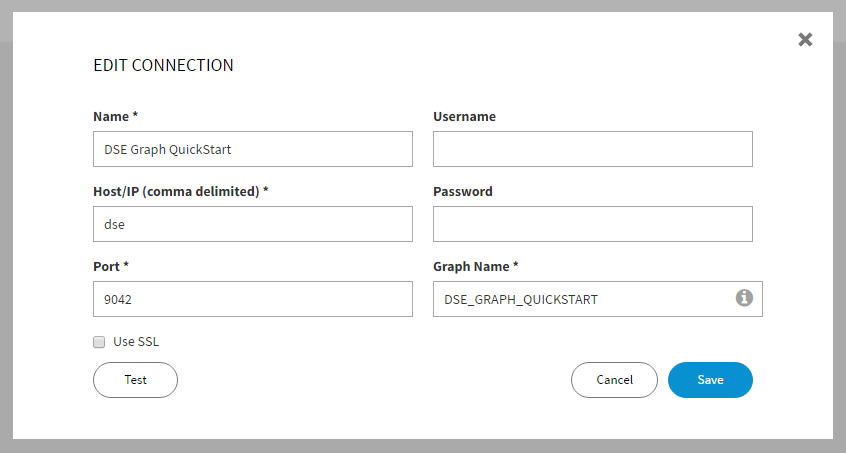Click the Use SSL label text

point(136,342)
